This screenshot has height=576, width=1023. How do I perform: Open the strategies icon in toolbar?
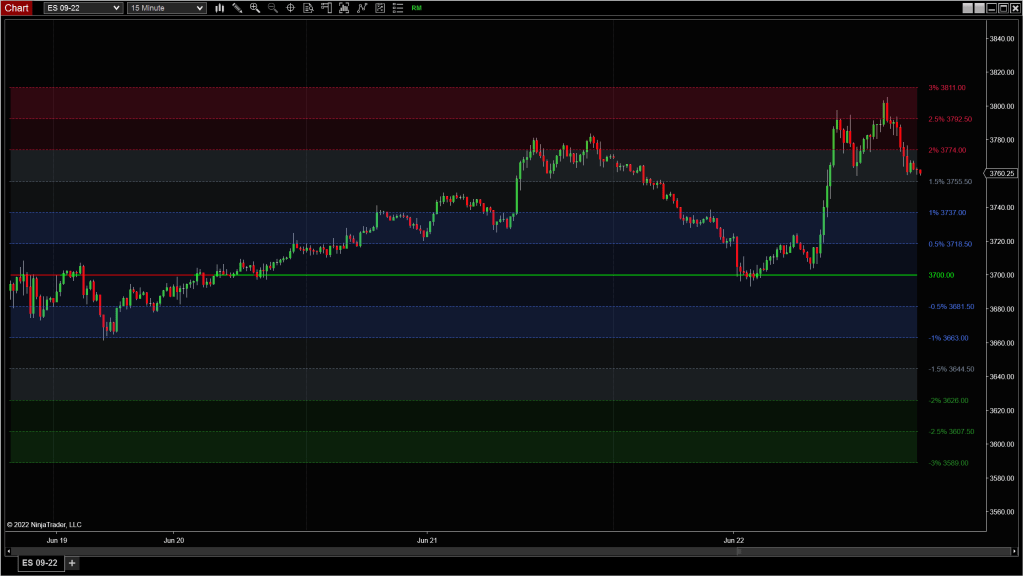point(380,8)
